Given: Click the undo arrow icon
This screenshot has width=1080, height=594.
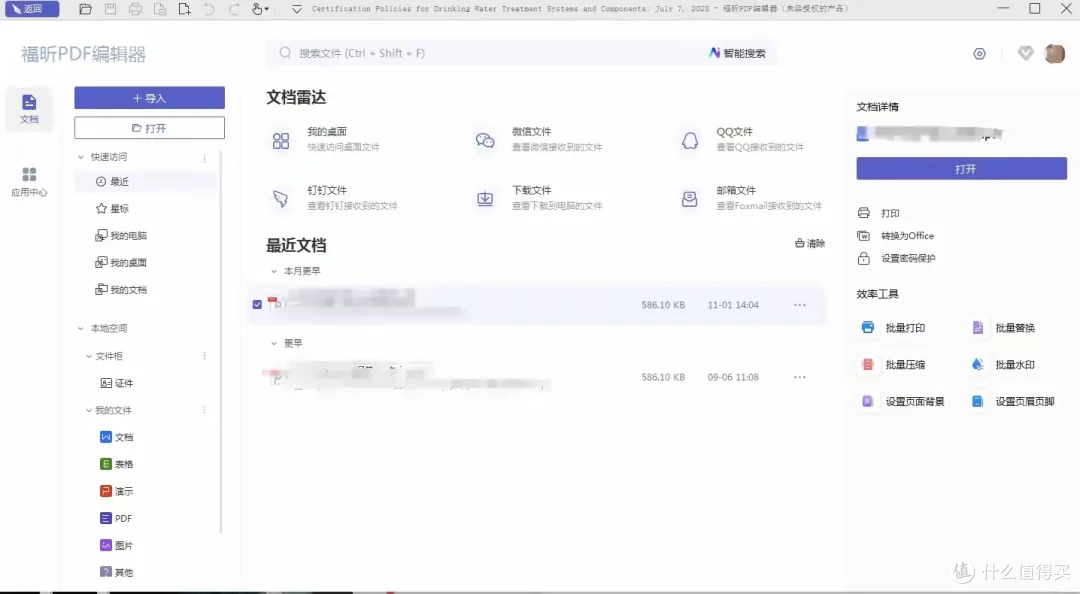Looking at the screenshot, I should [209, 10].
